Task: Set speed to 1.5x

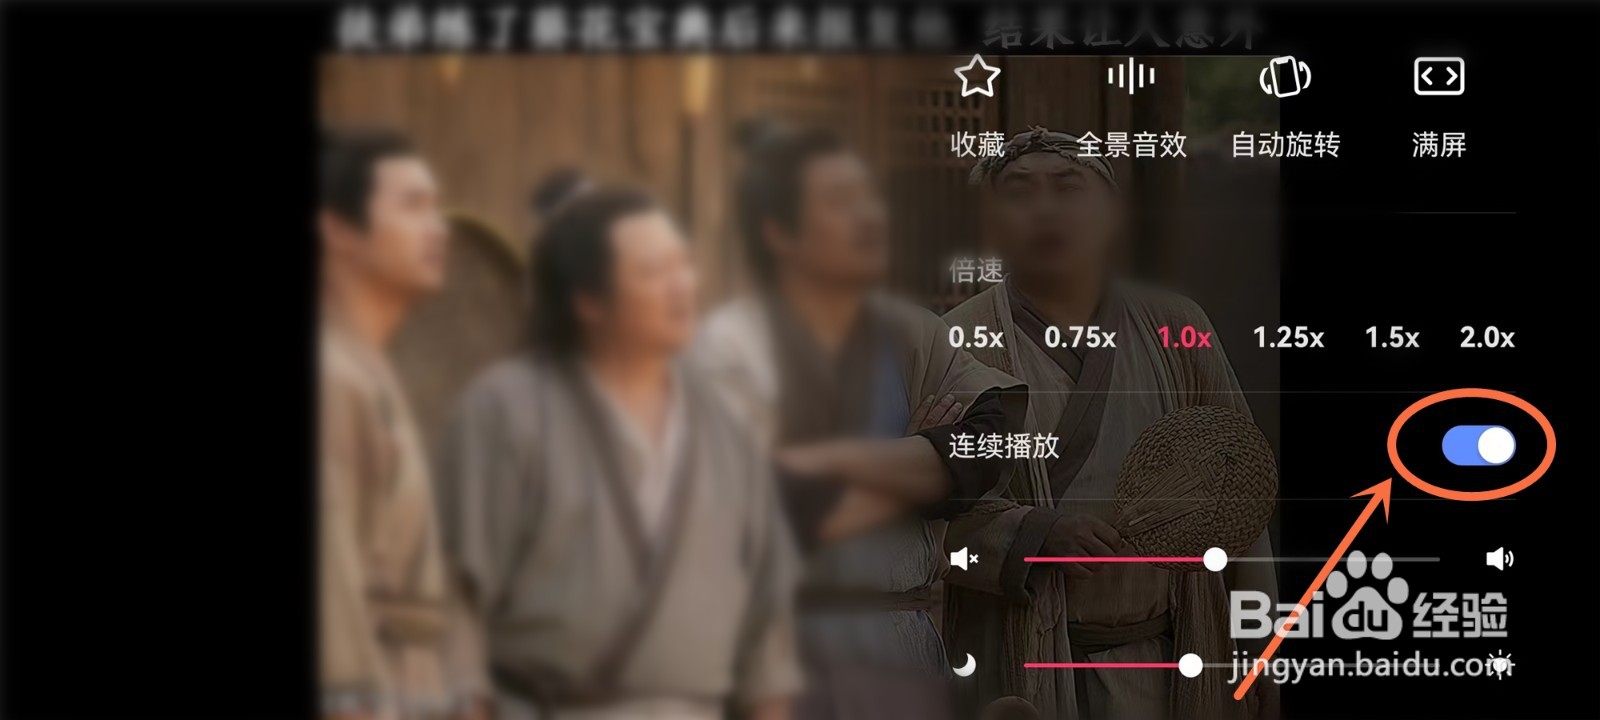Action: point(1392,338)
